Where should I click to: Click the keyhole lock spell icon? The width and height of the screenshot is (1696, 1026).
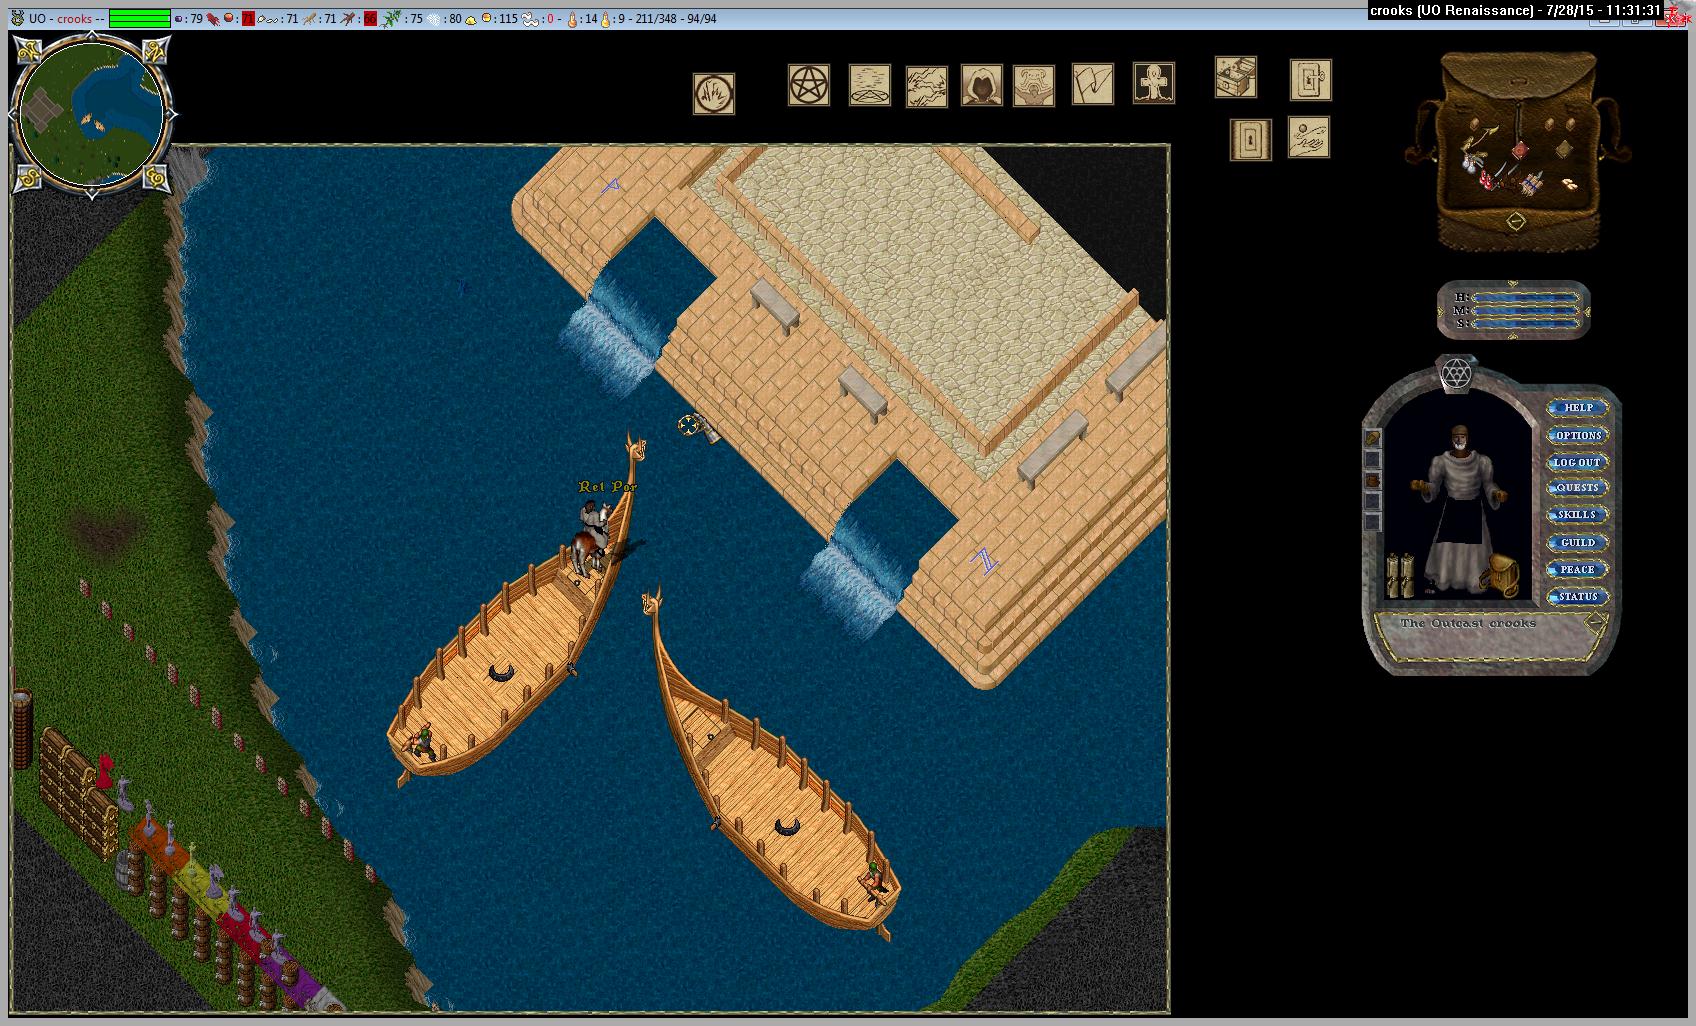pyautogui.click(x=1251, y=140)
